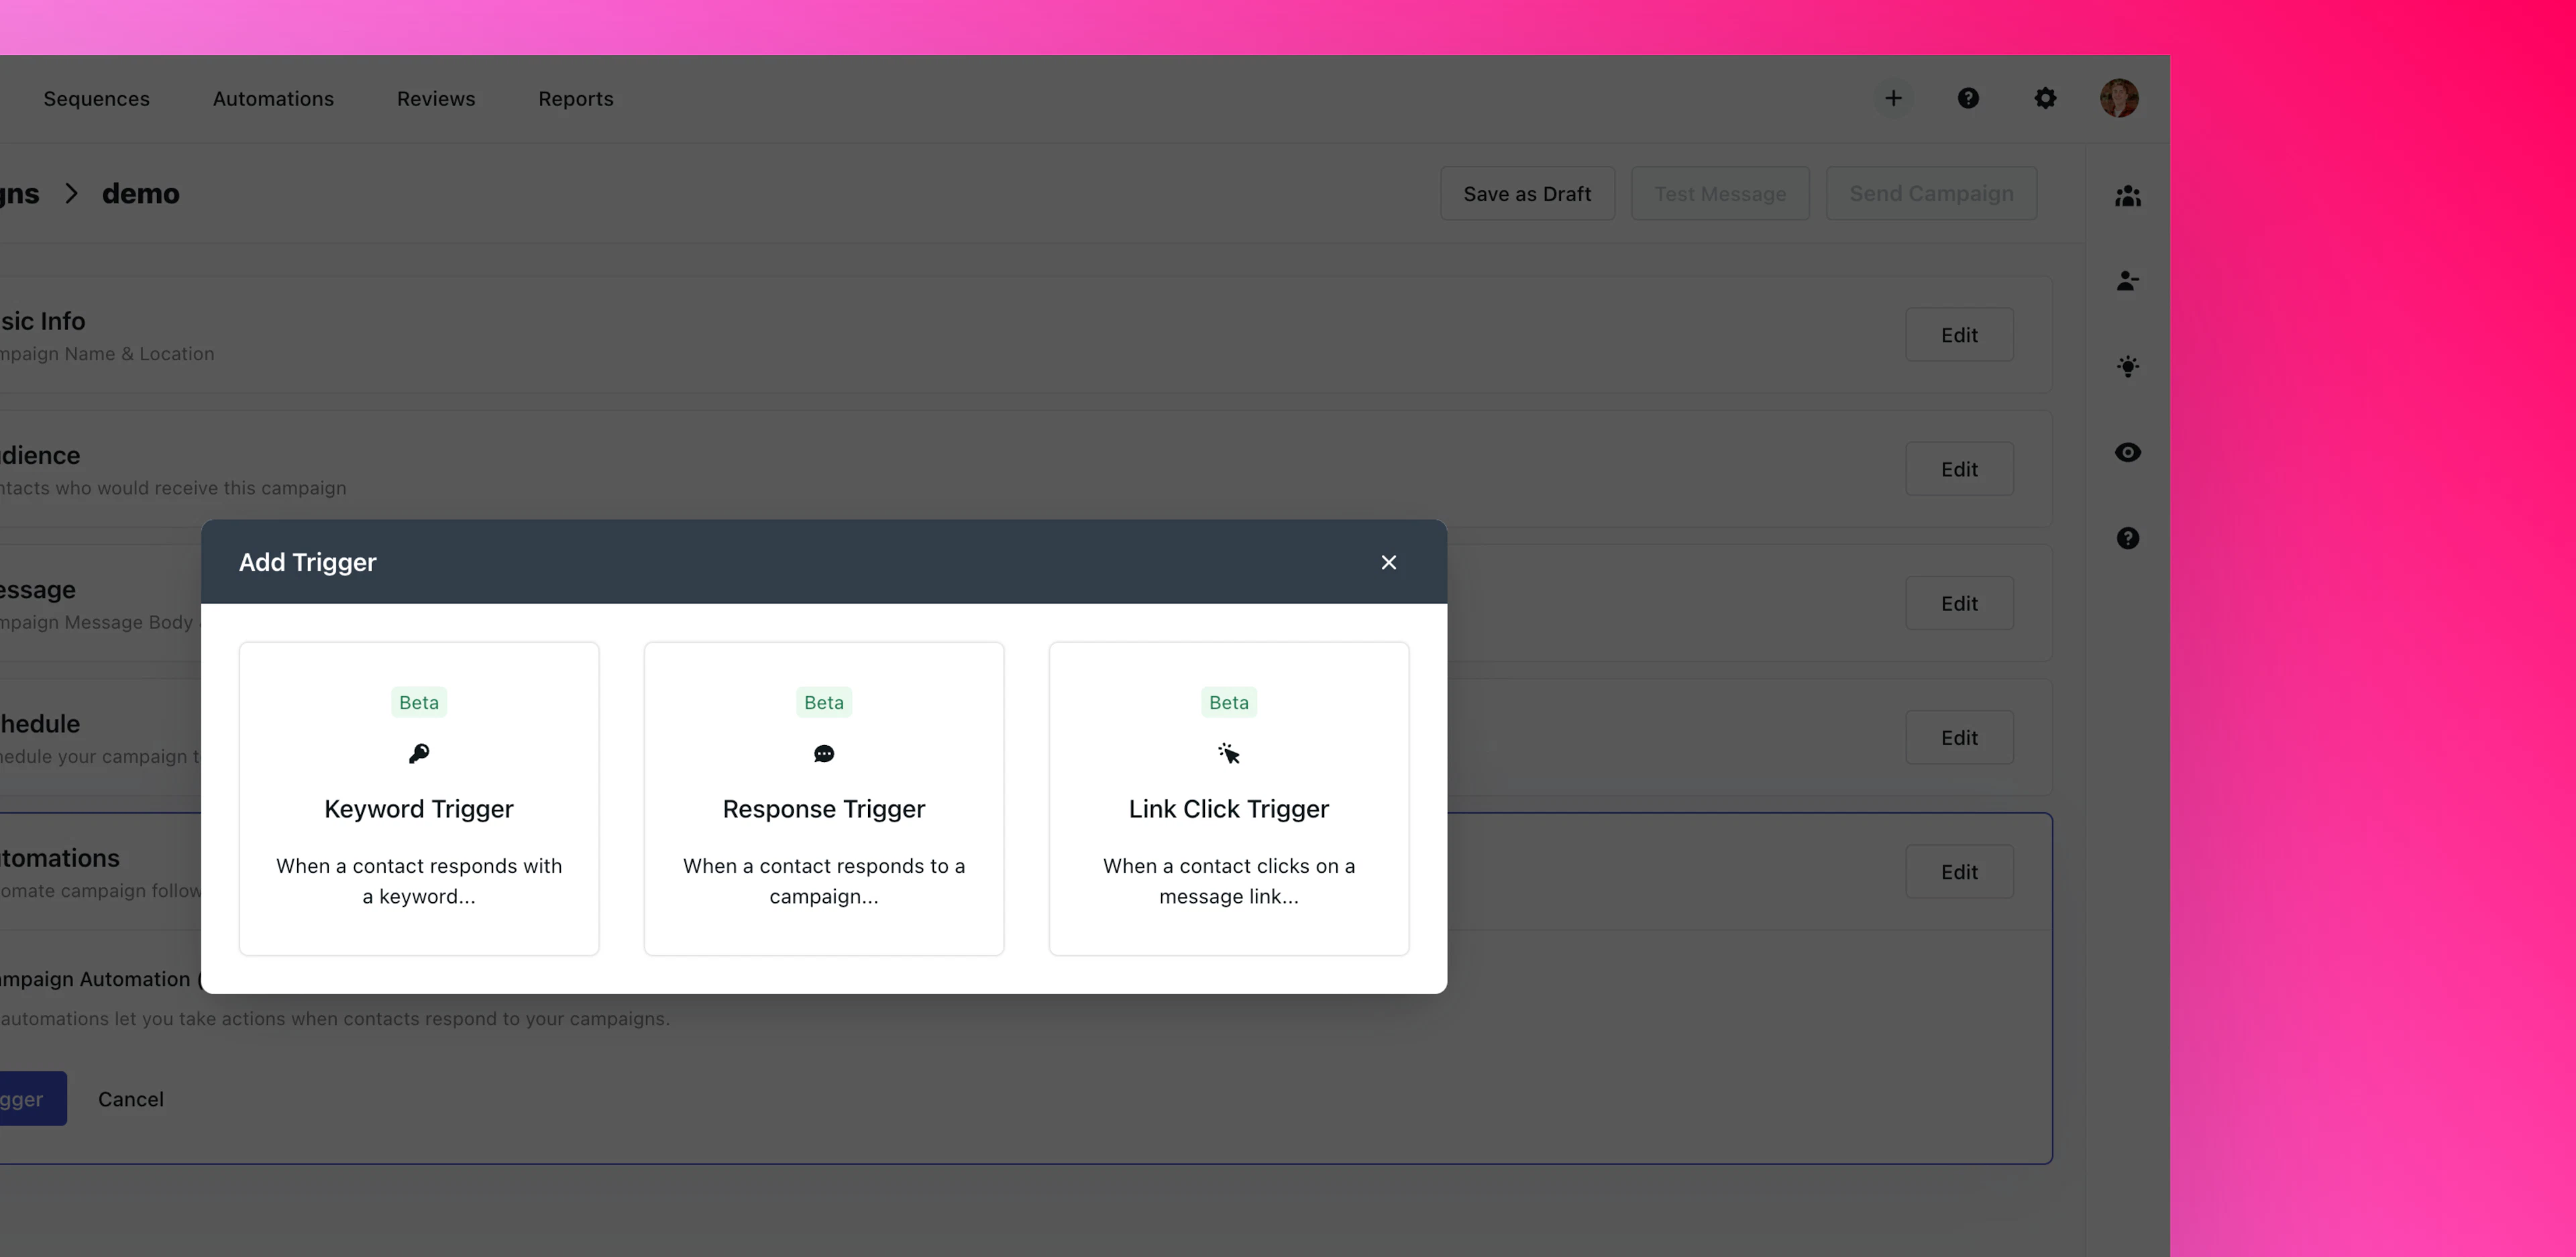The height and width of the screenshot is (1257, 2576).
Task: Switch to the Reports tab
Action: click(575, 98)
